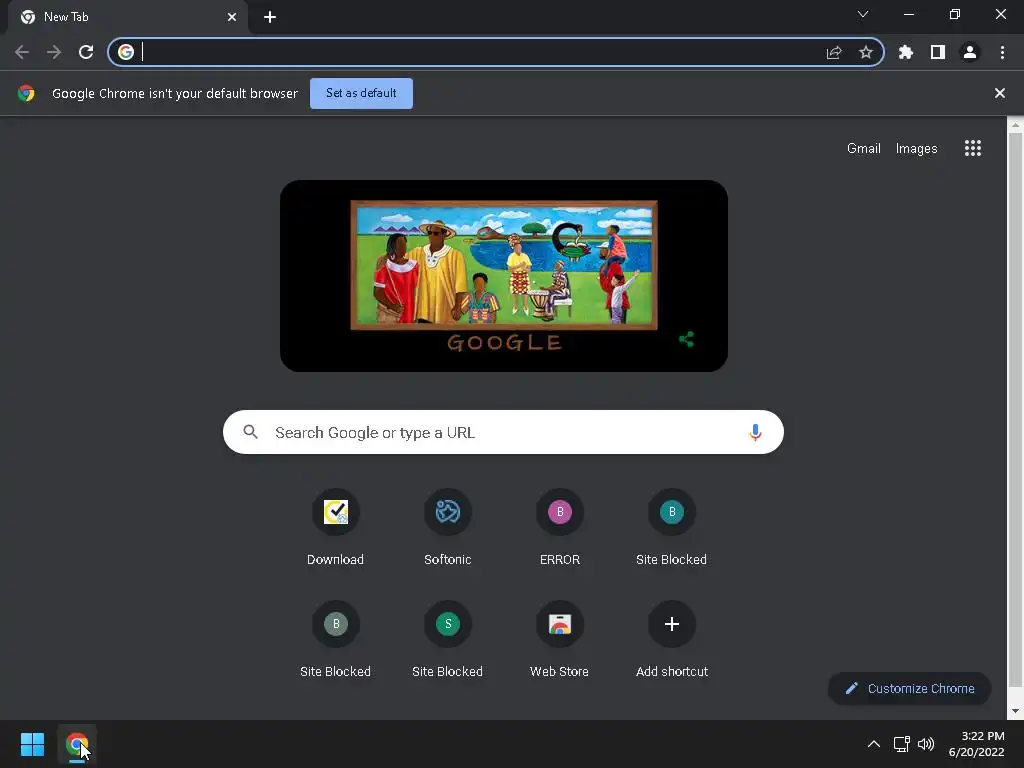Open the Gmail link
Viewport: 1024px width, 768px height.
point(863,148)
